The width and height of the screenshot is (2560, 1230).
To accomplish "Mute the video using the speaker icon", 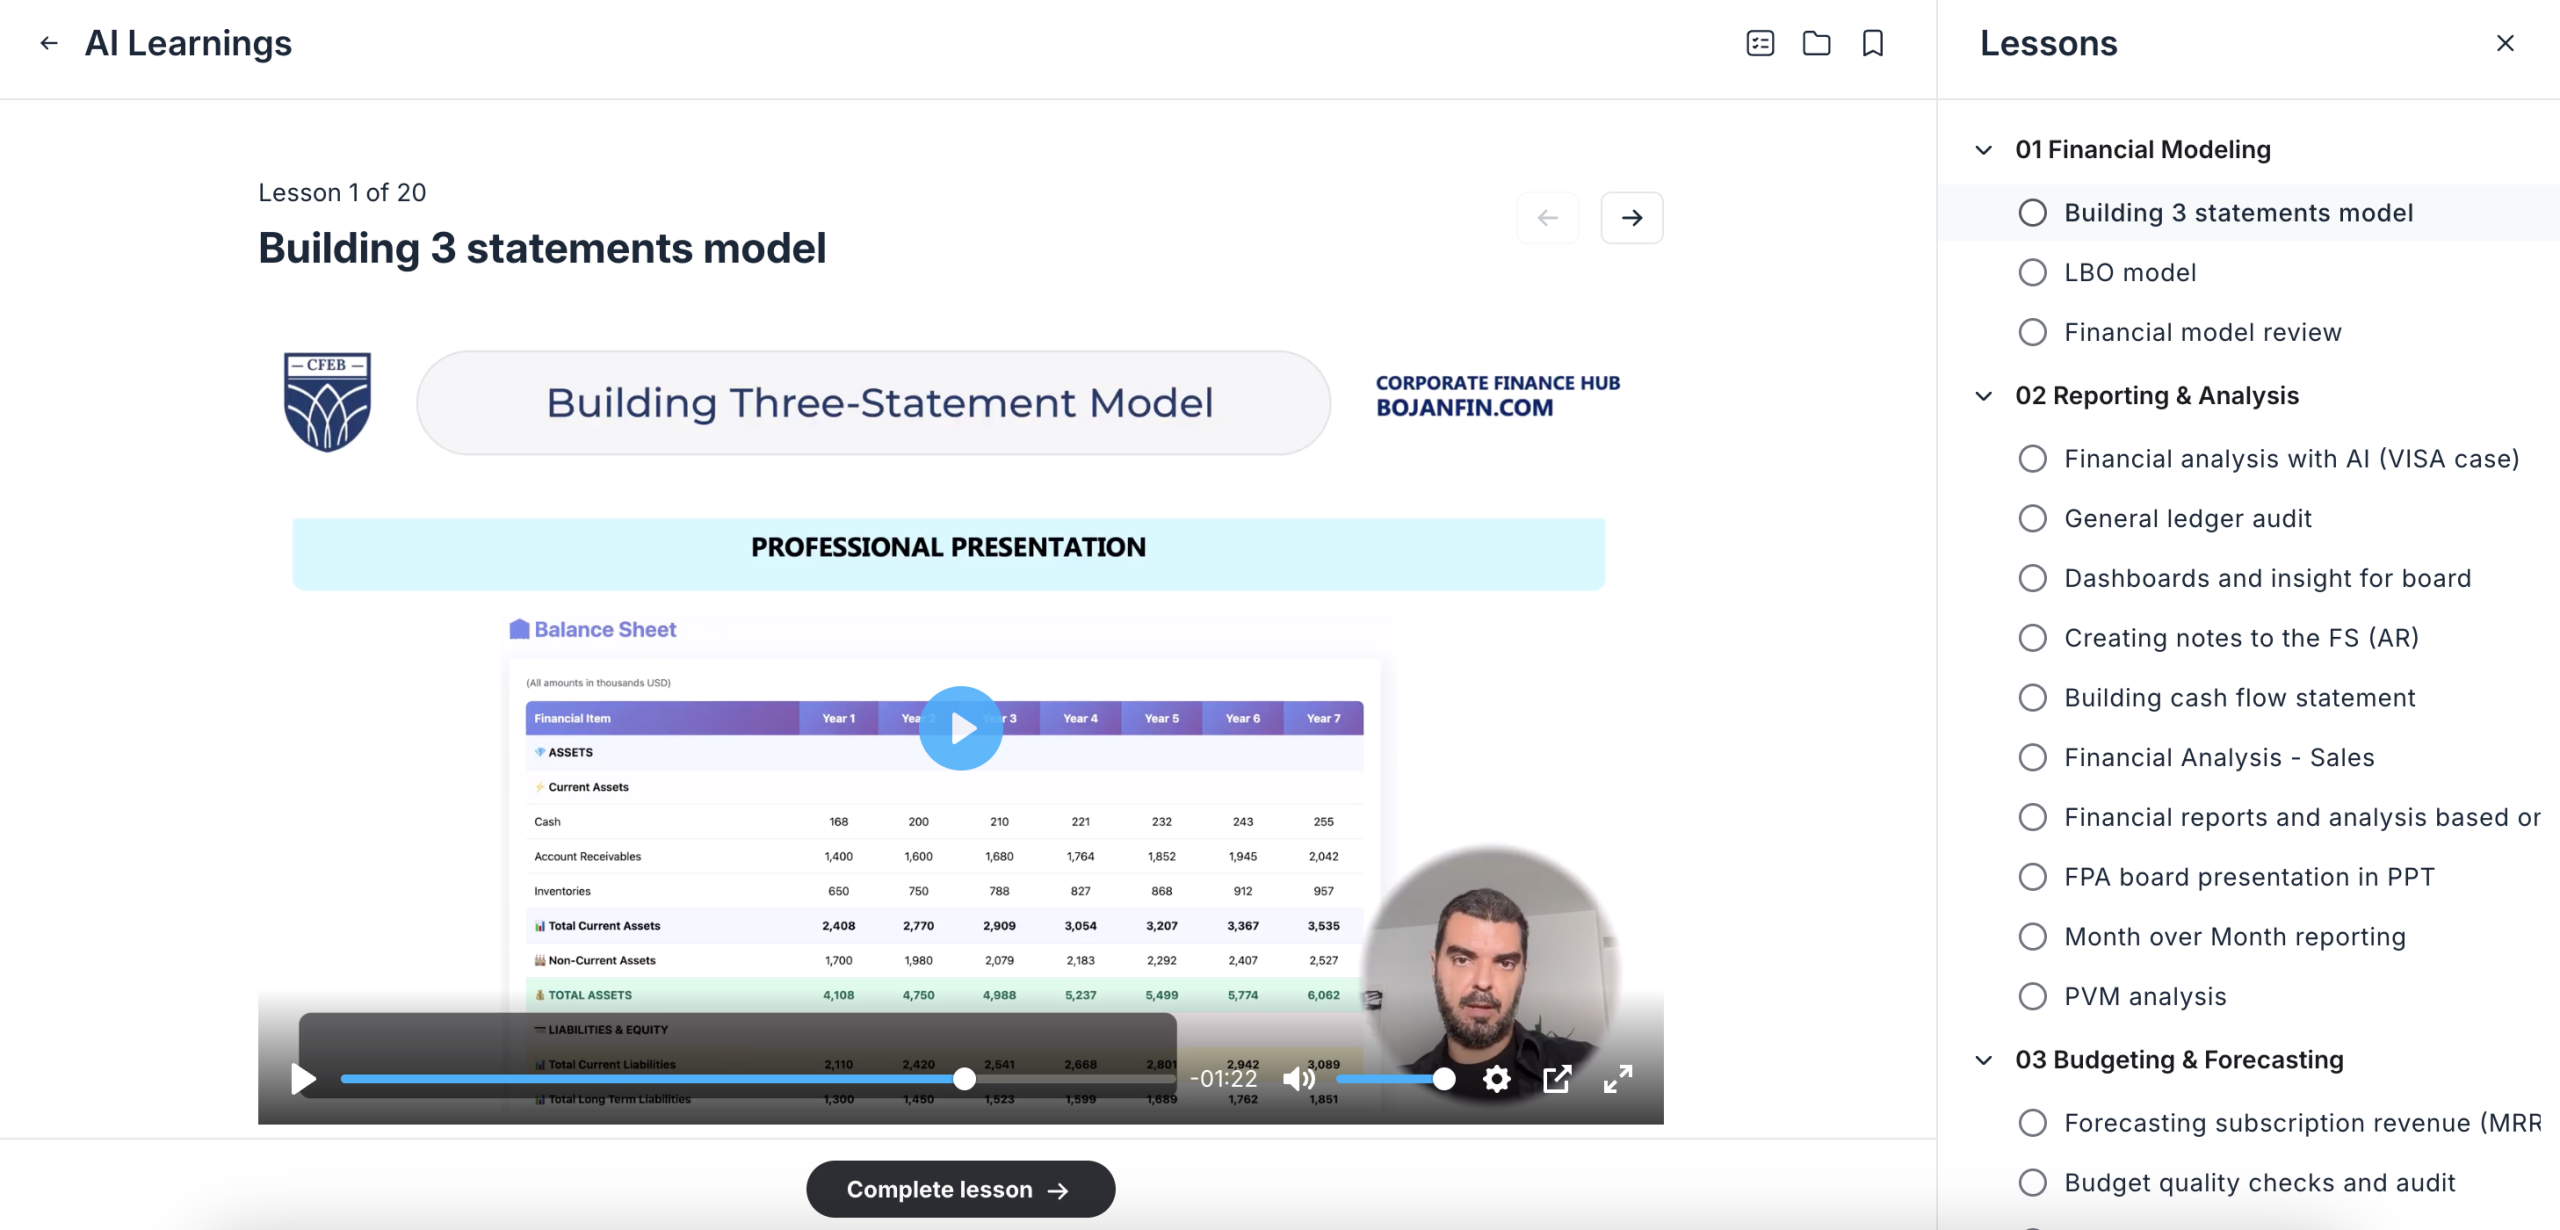I will [x=1298, y=1078].
